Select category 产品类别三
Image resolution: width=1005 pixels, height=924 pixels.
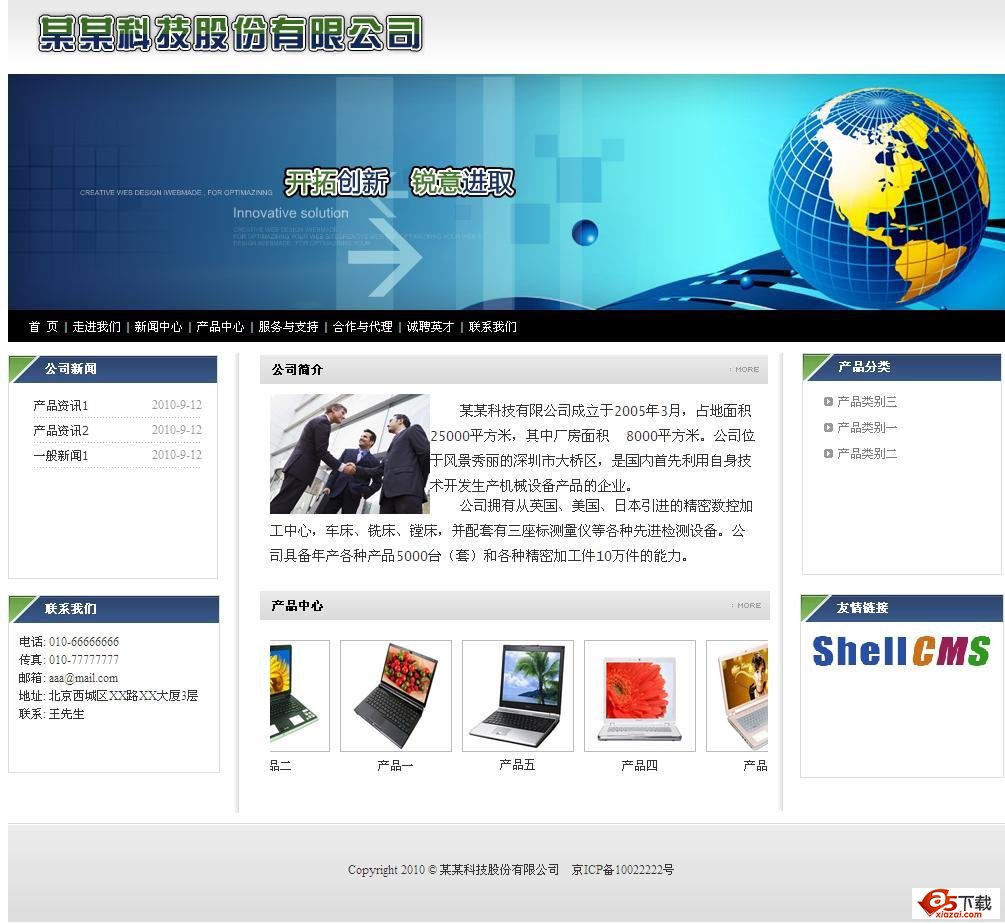pos(867,402)
